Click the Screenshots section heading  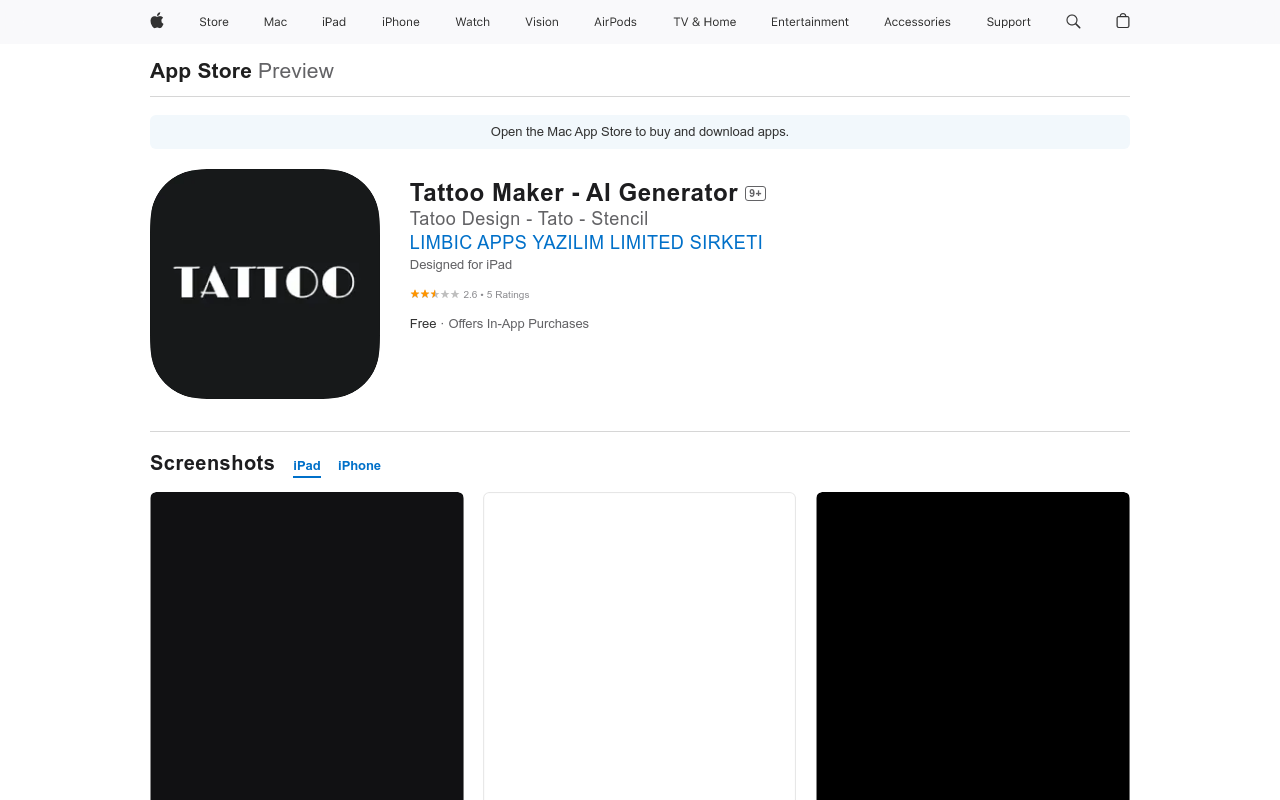click(212, 463)
